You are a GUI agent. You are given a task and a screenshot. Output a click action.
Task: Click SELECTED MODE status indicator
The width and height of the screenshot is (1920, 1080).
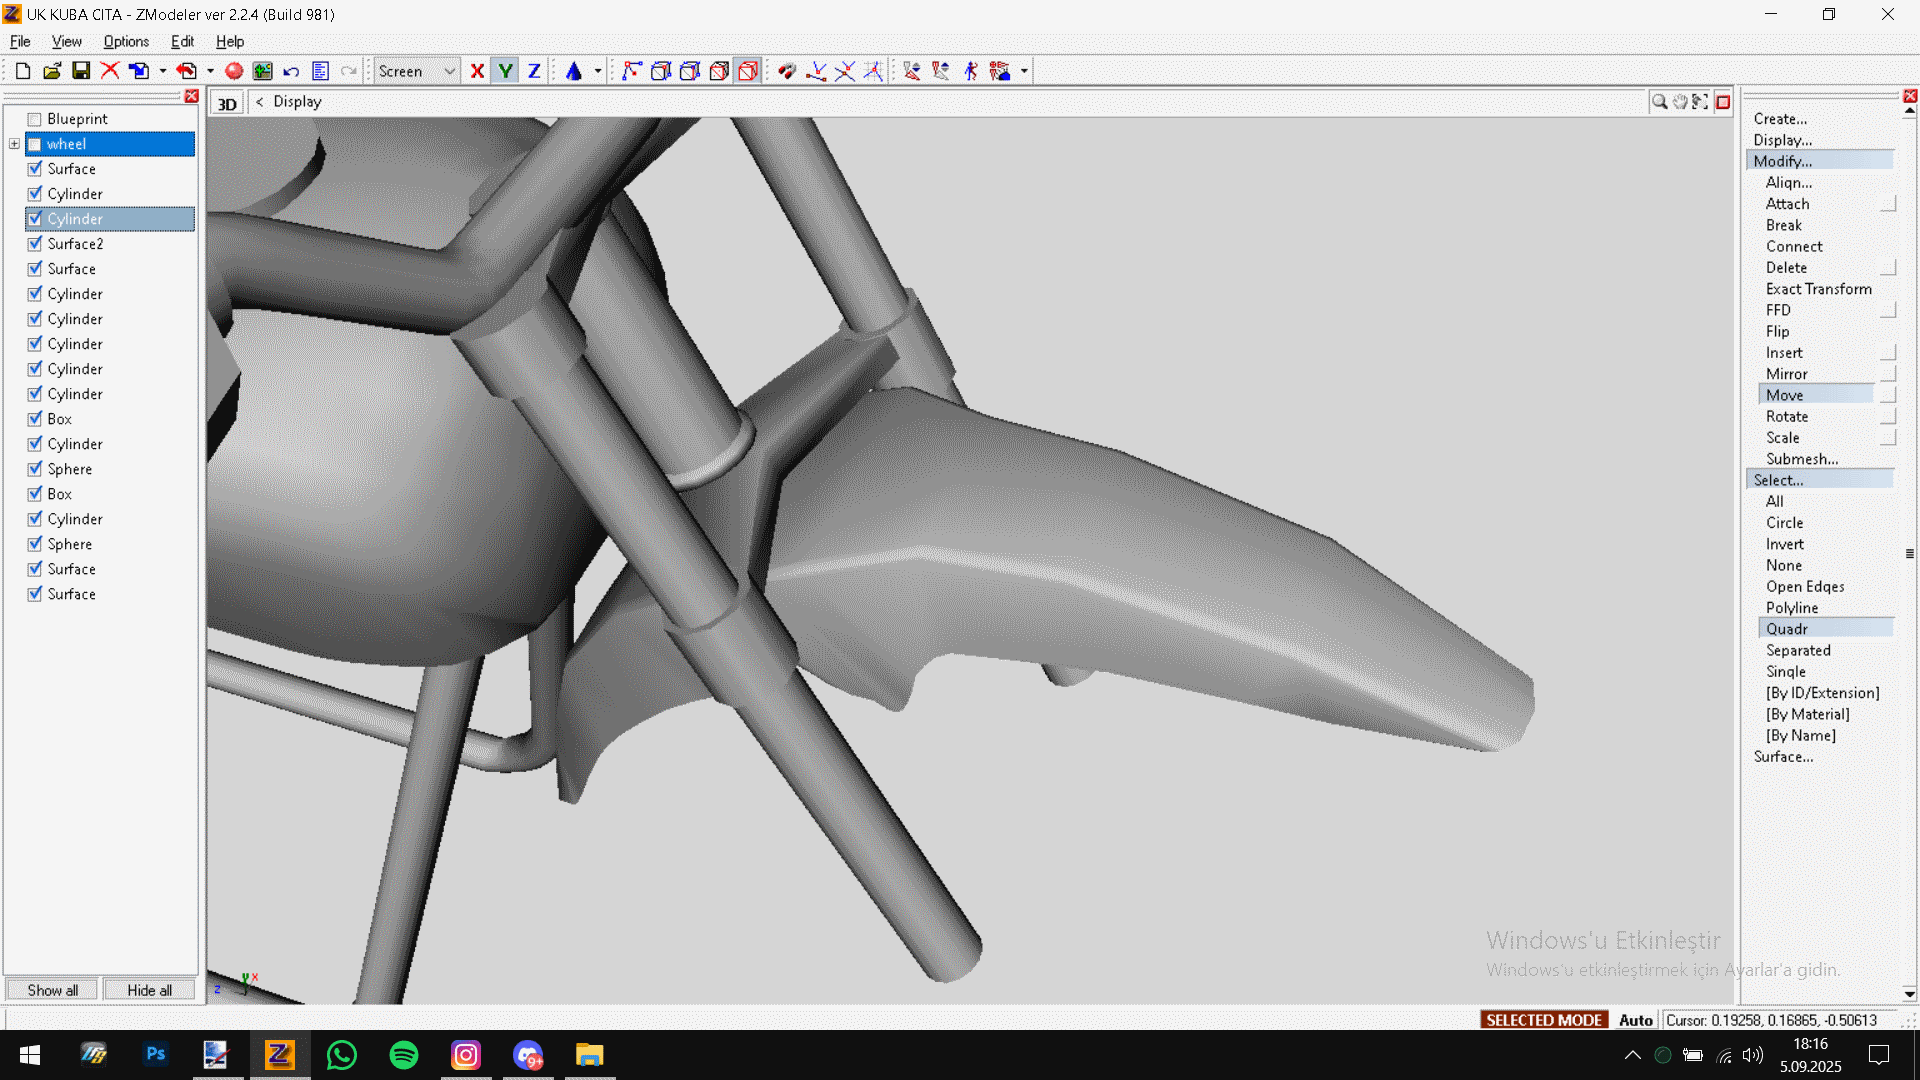(x=1543, y=1020)
